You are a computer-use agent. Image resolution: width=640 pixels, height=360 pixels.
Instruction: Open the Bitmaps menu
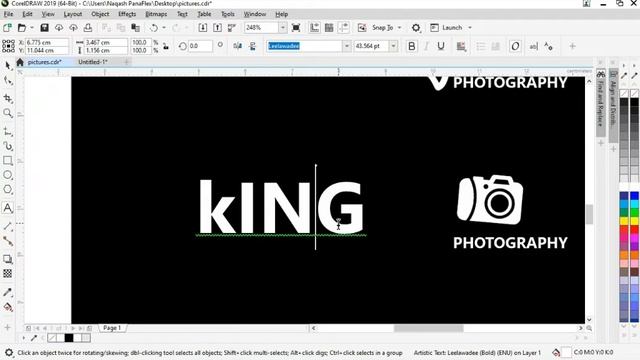coord(156,14)
